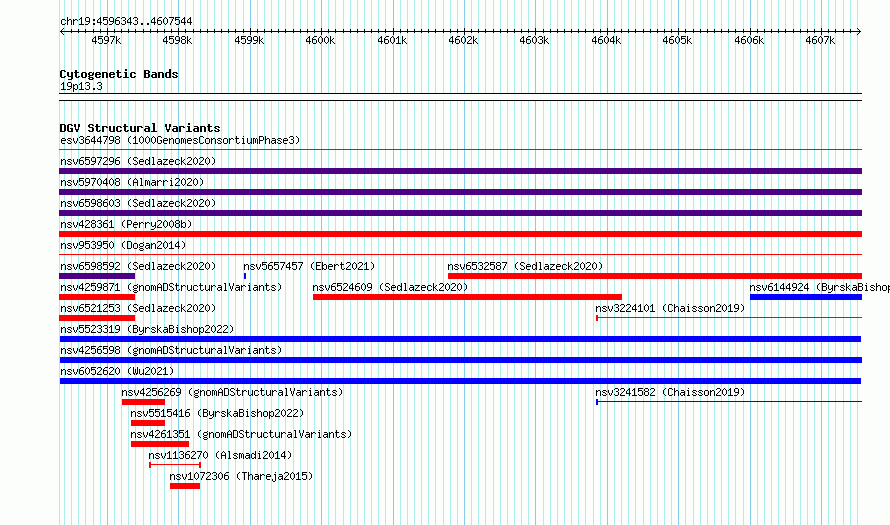
Task: Click the 4597k ruler position
Action: pos(106,40)
